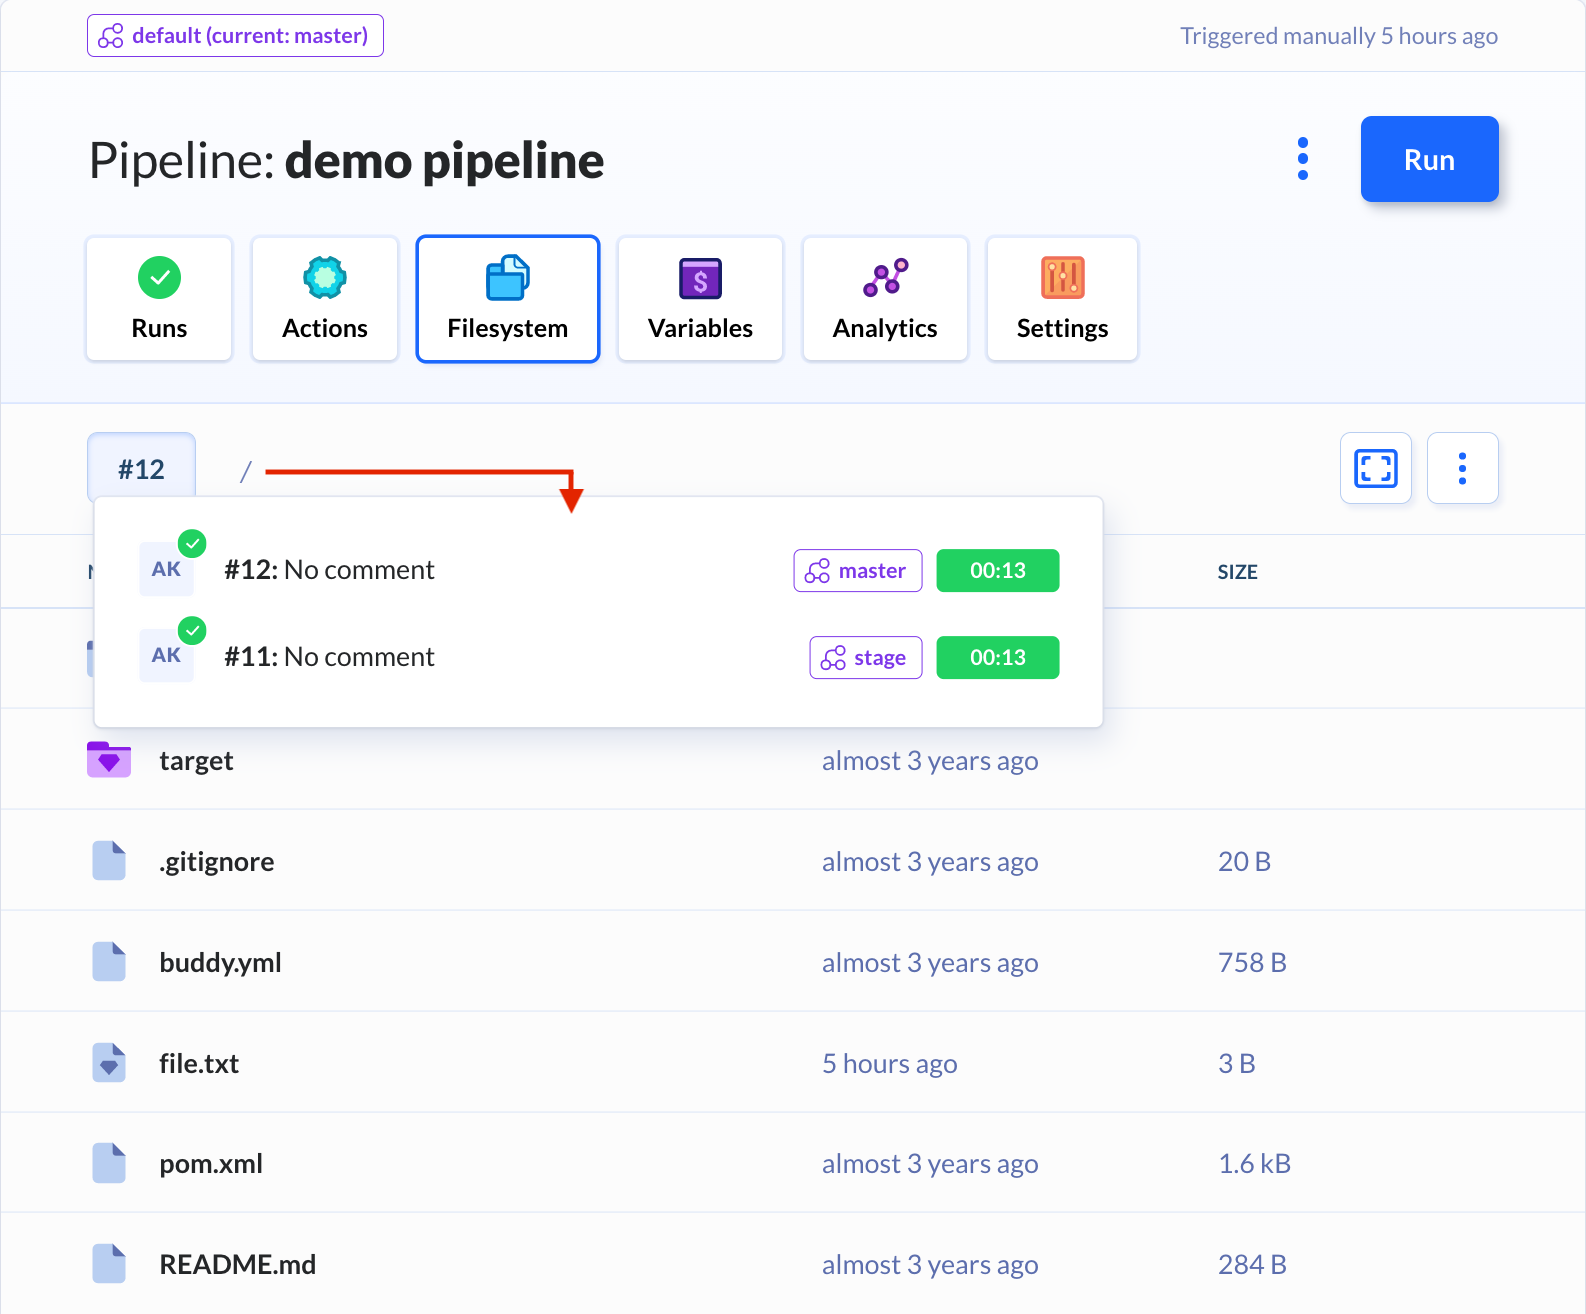
Task: Click the Run button
Action: pyautogui.click(x=1429, y=159)
